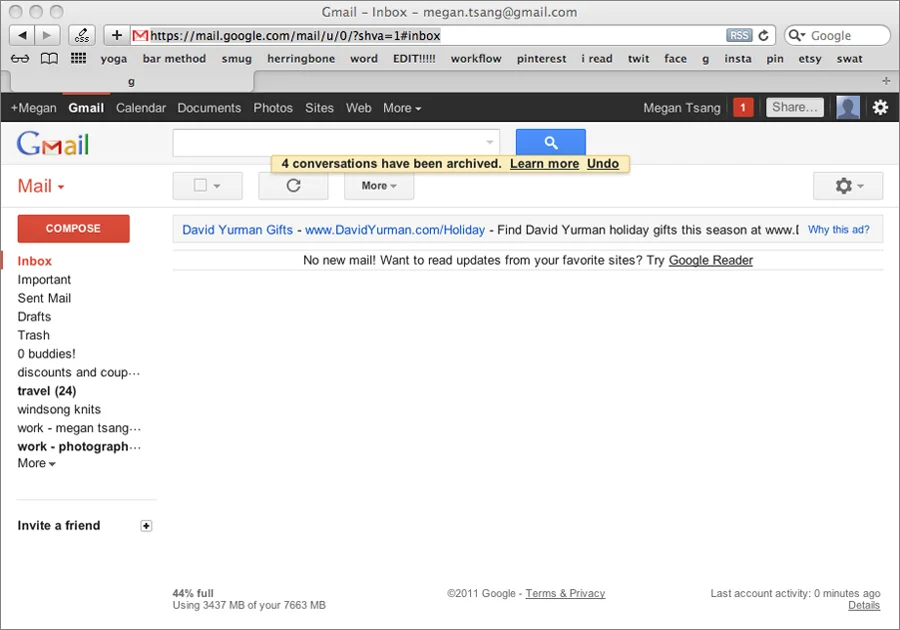Open Sent Mail folder
The image size is (900, 630).
click(x=44, y=298)
